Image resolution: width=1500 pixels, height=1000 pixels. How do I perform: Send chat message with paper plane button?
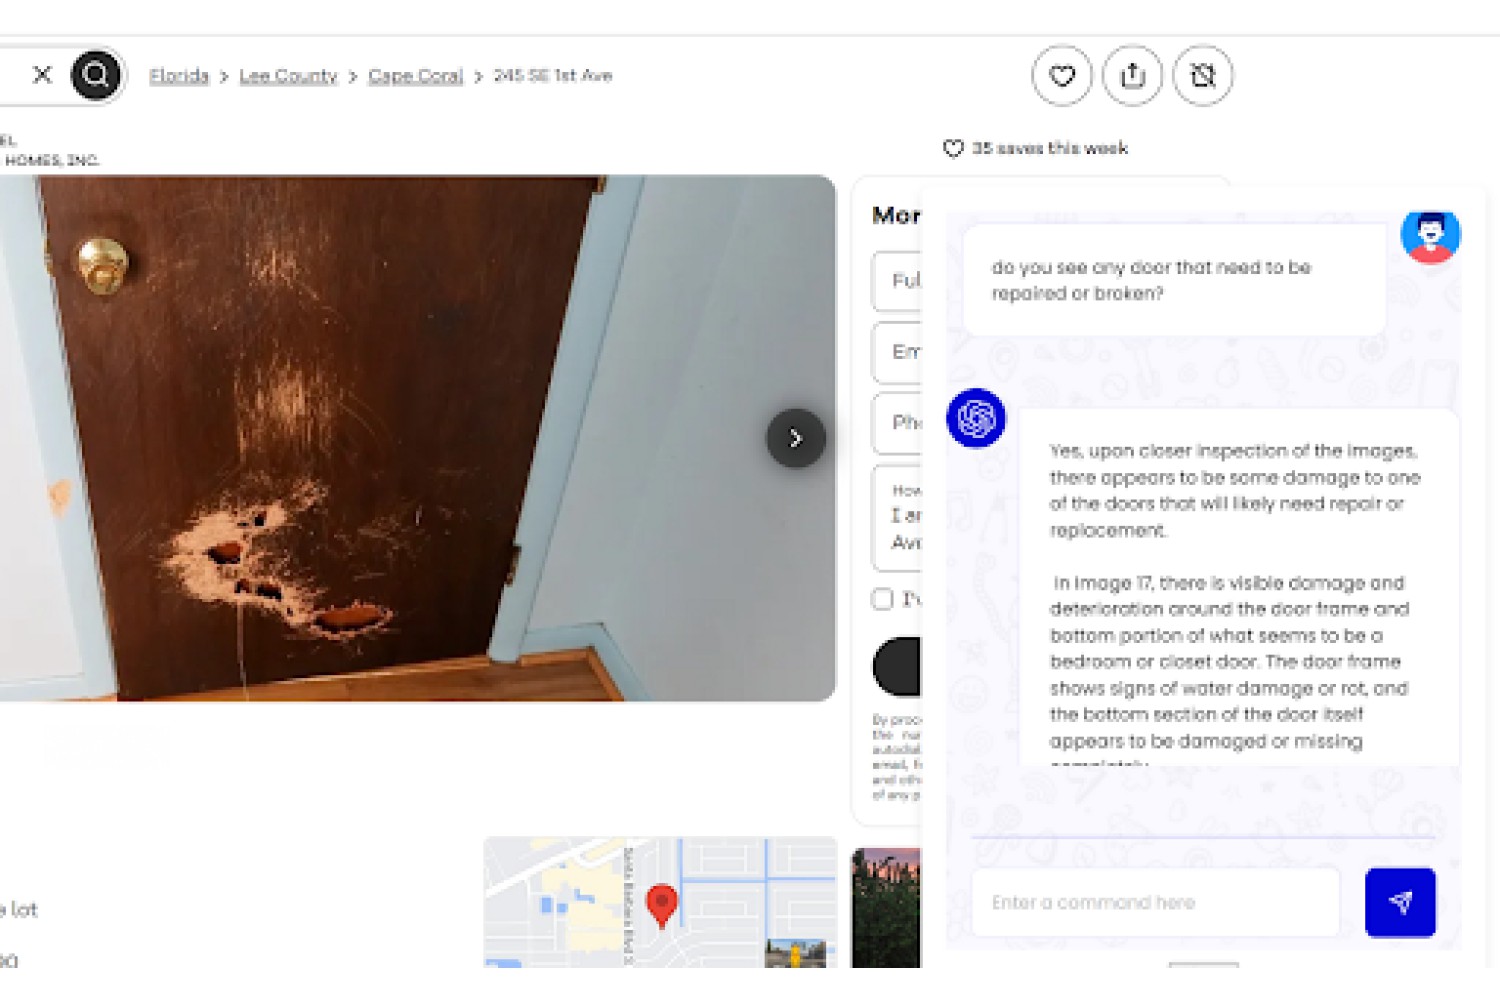[1400, 902]
